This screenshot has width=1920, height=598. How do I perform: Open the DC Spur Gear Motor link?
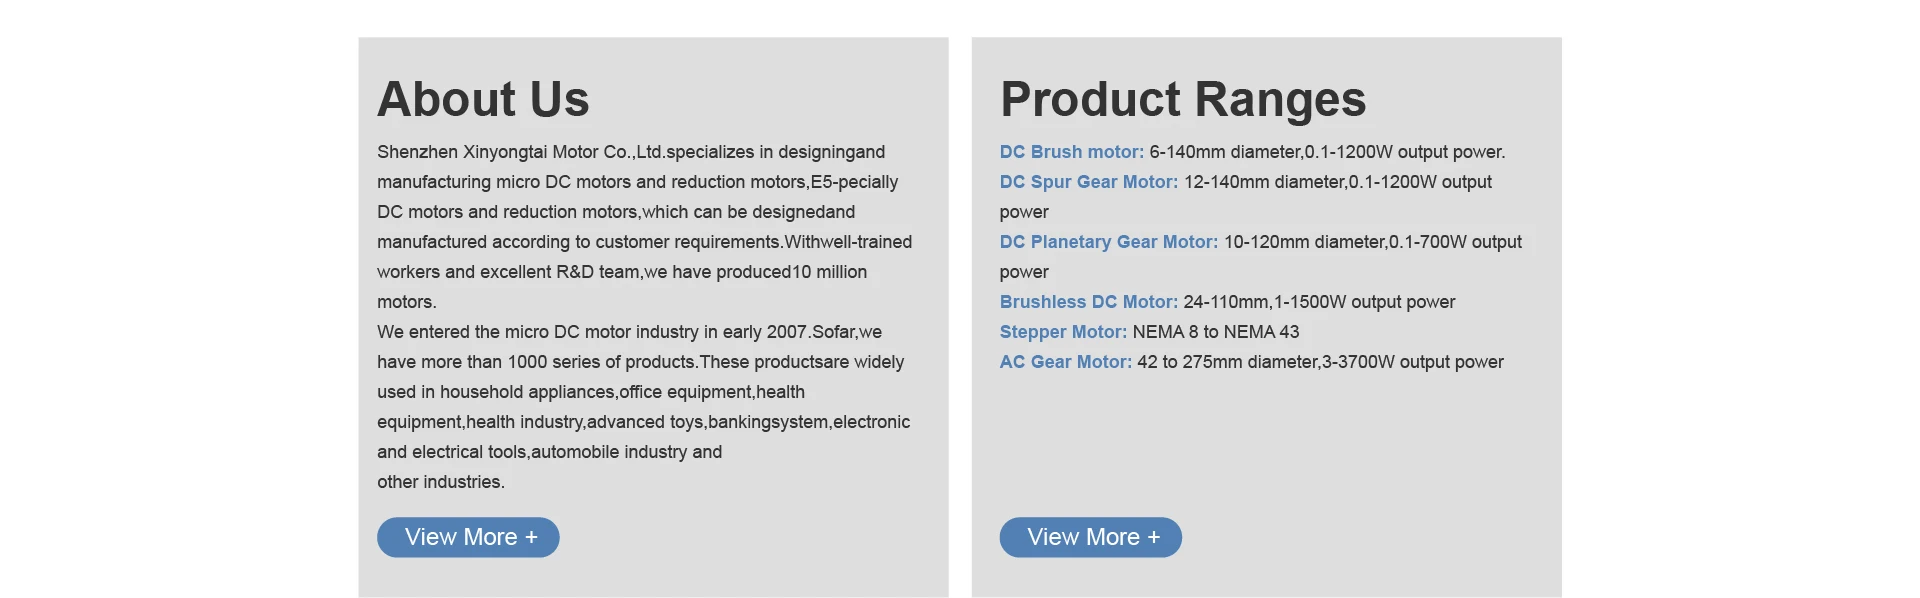(1088, 182)
